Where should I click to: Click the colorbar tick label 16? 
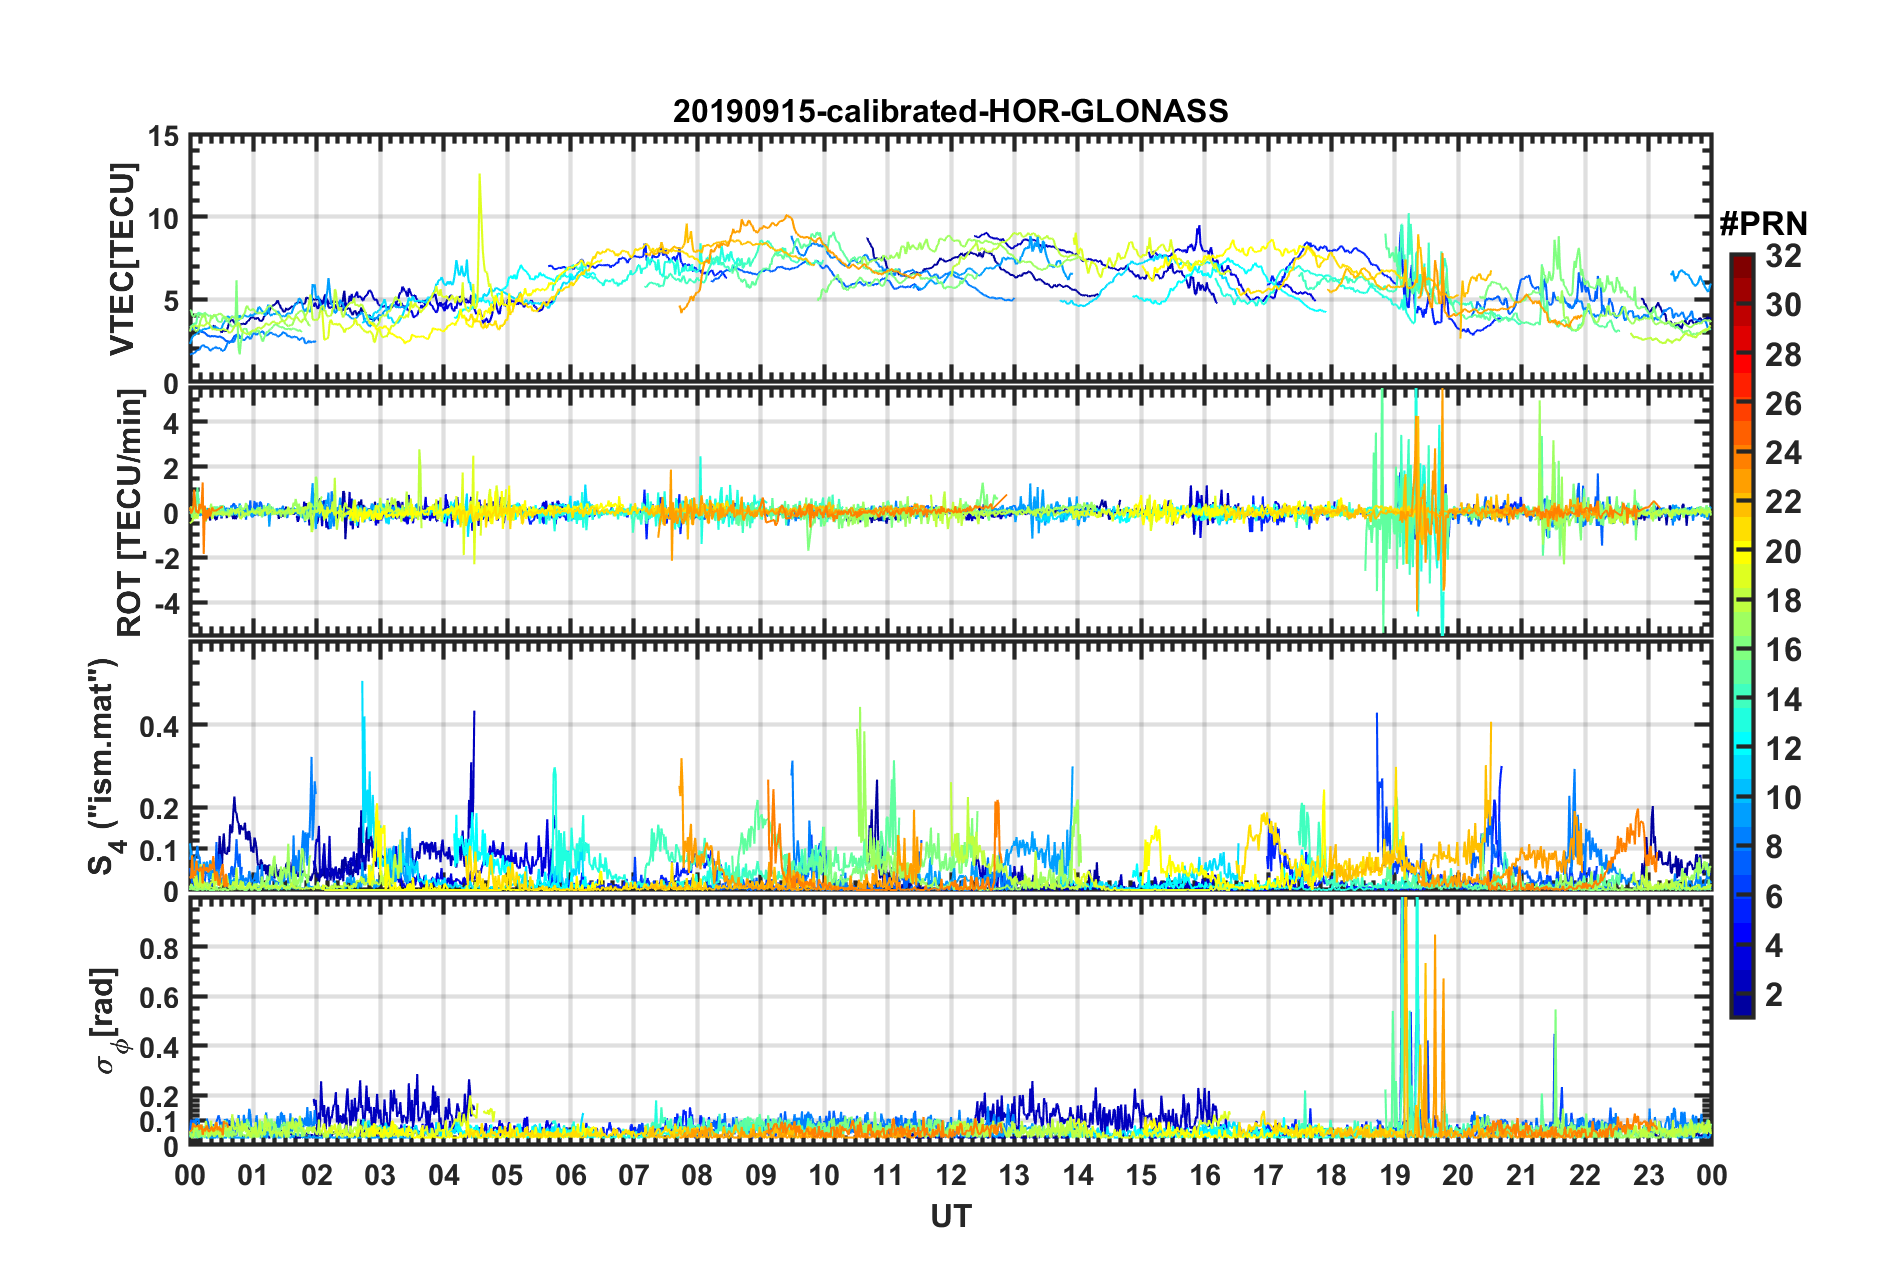coord(1783,650)
